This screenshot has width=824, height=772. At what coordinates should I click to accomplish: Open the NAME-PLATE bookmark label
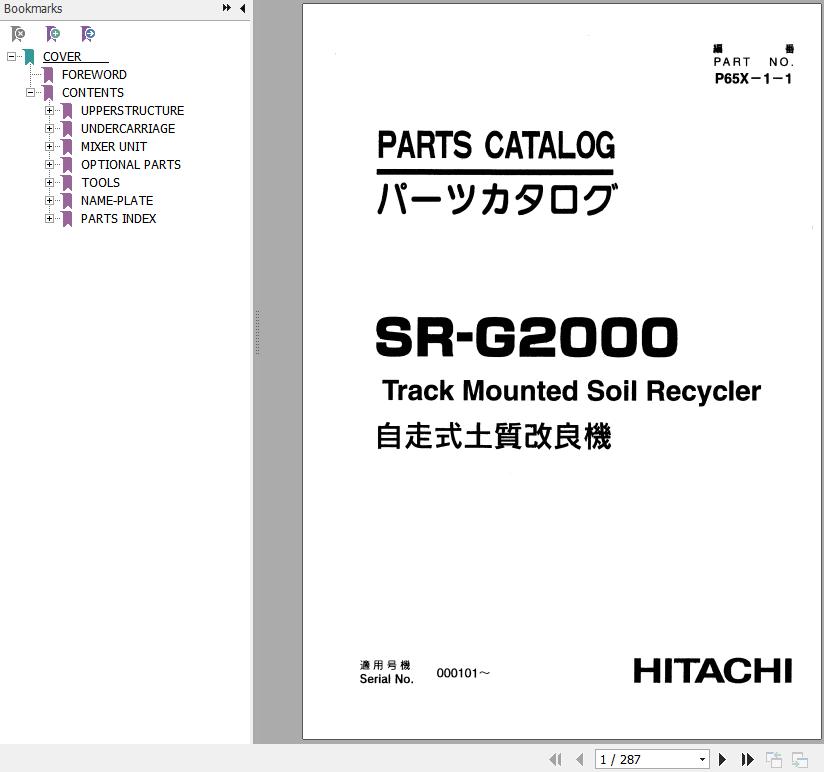(117, 200)
